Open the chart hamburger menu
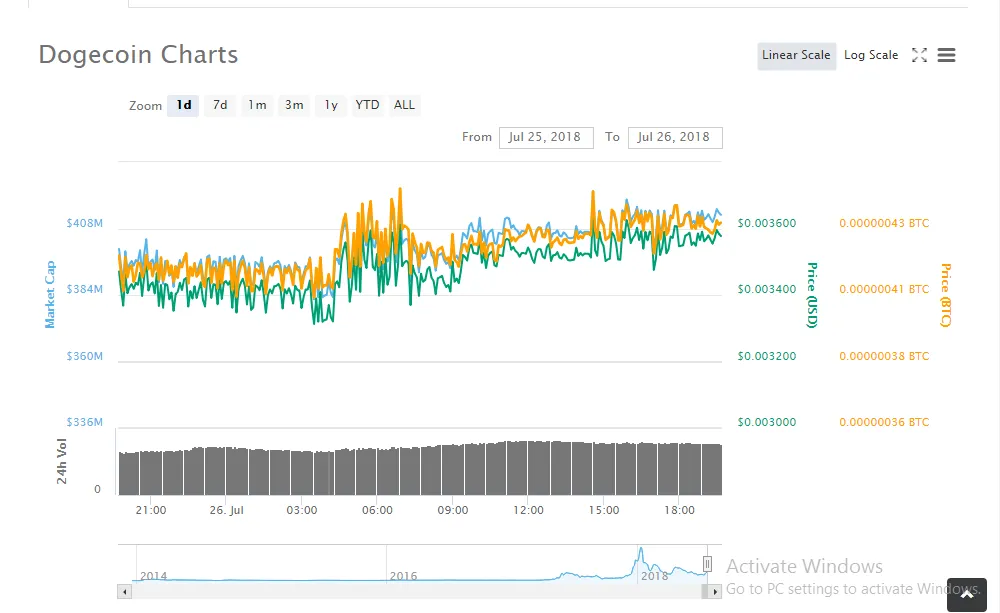The image size is (1000, 613). (946, 55)
